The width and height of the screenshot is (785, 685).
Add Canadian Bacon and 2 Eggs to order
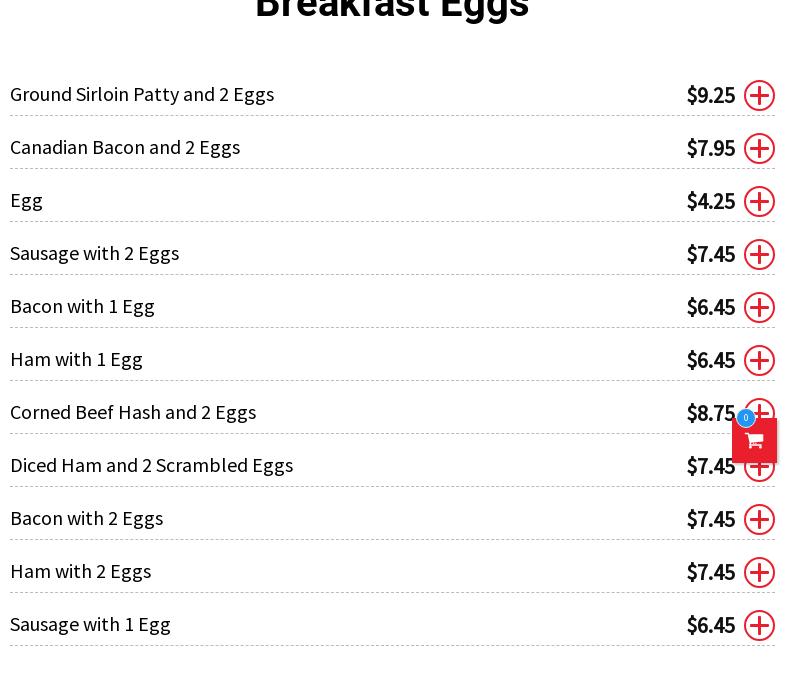tap(759, 149)
